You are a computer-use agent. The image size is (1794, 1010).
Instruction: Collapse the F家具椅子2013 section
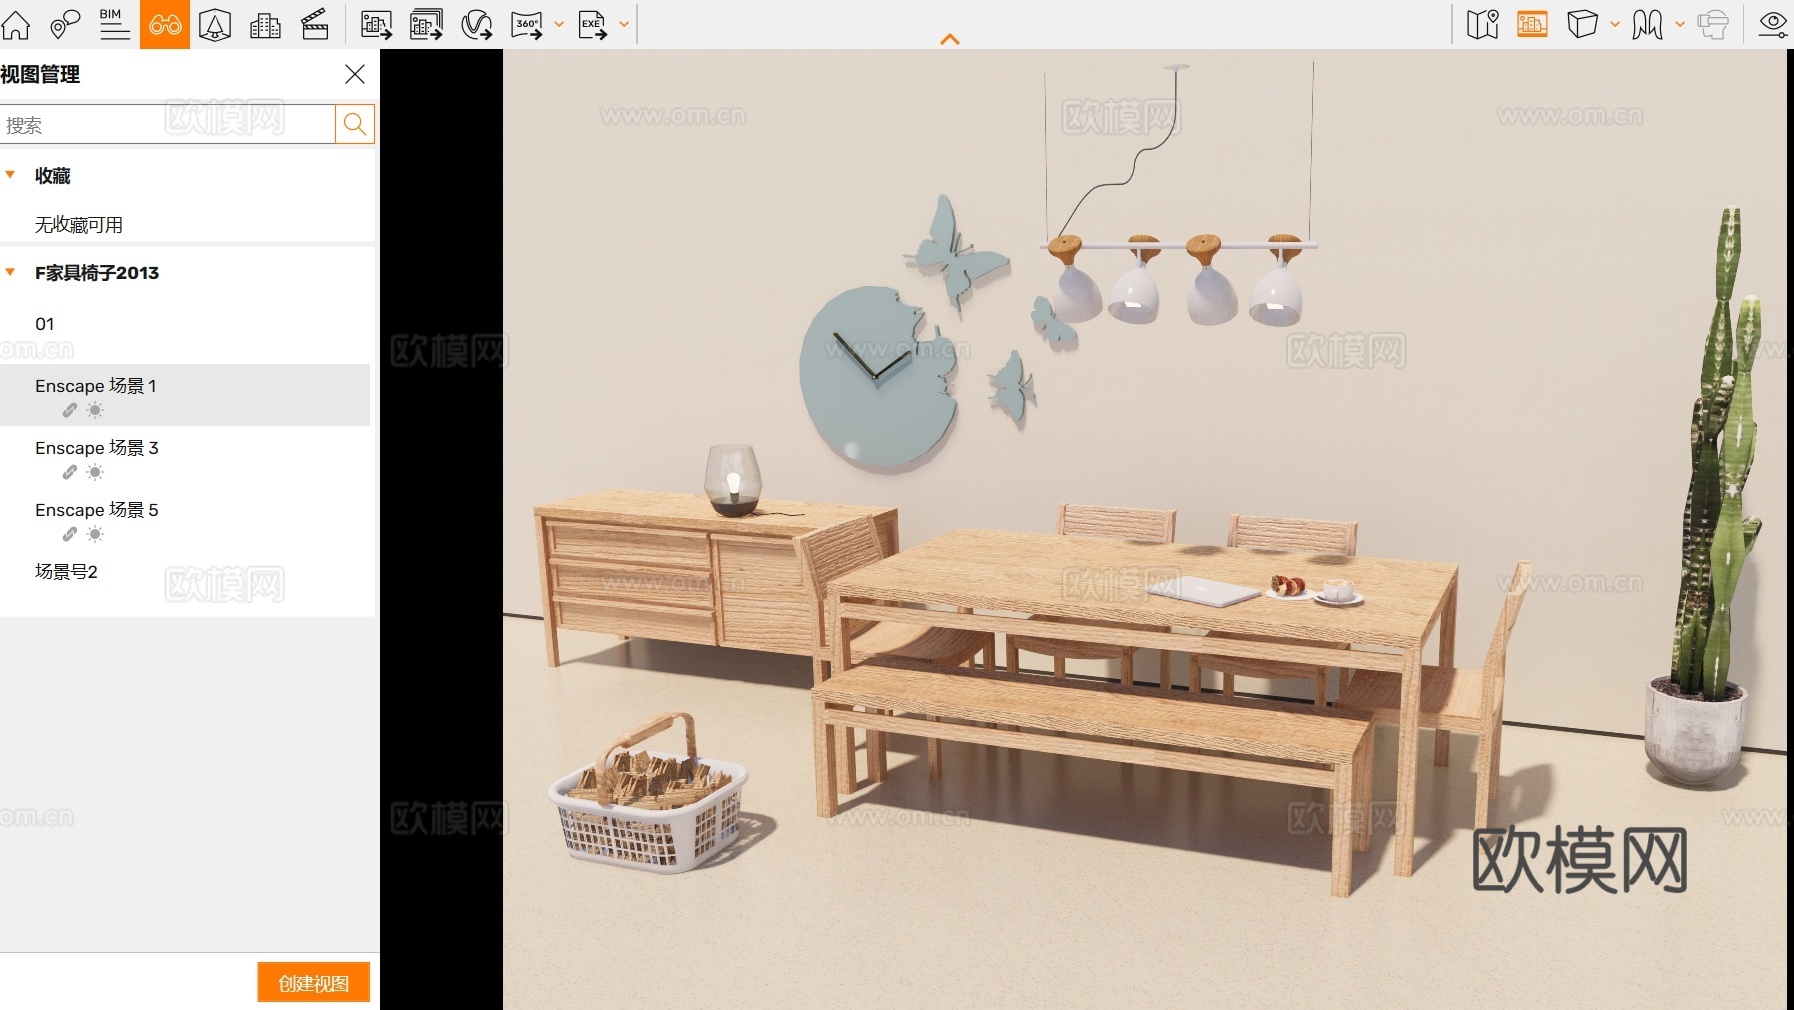pos(11,272)
